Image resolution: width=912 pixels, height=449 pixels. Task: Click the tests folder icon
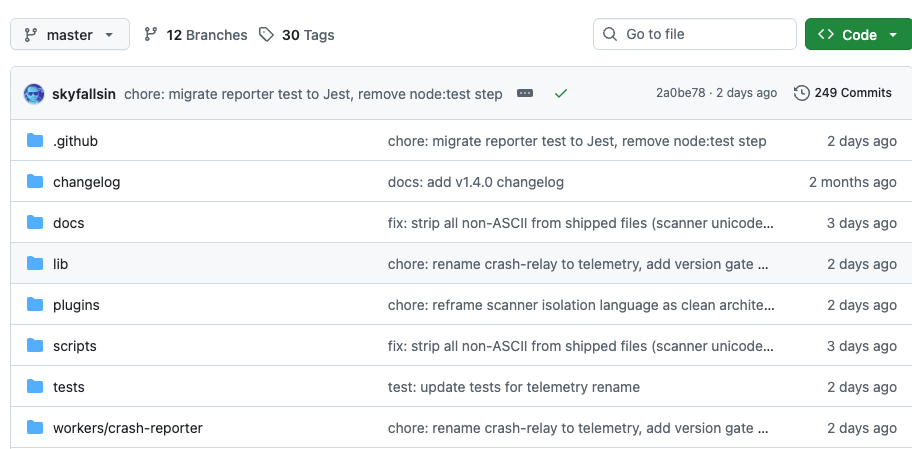click(x=35, y=387)
